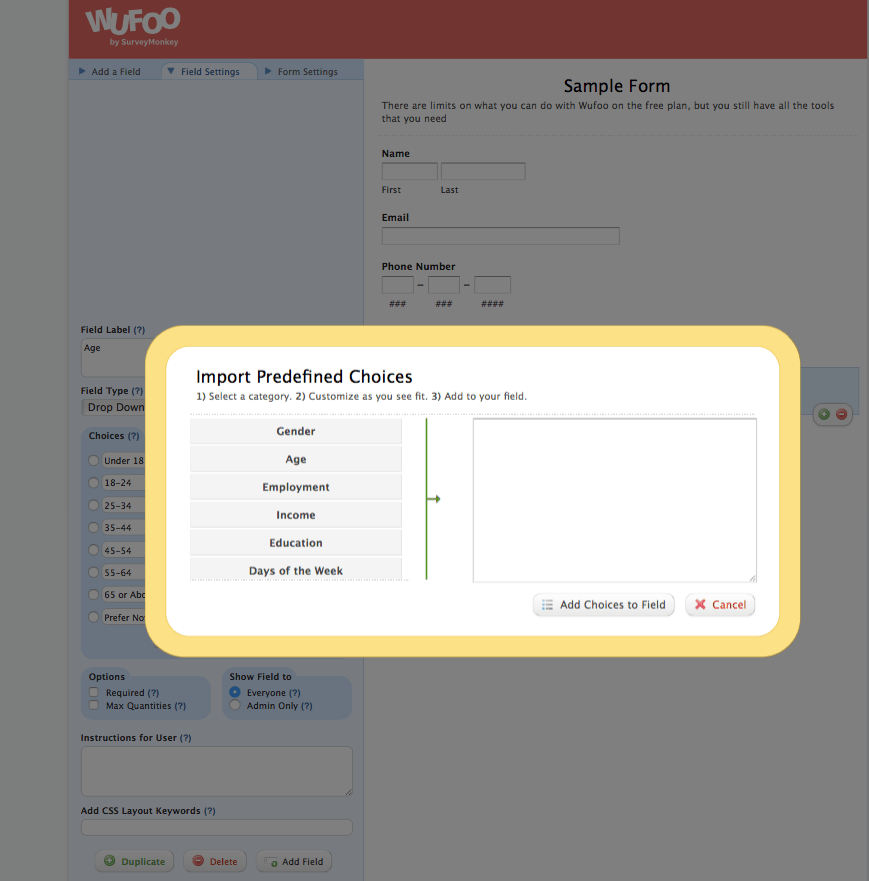Click the green plus icon beside the form field

(x=823, y=414)
